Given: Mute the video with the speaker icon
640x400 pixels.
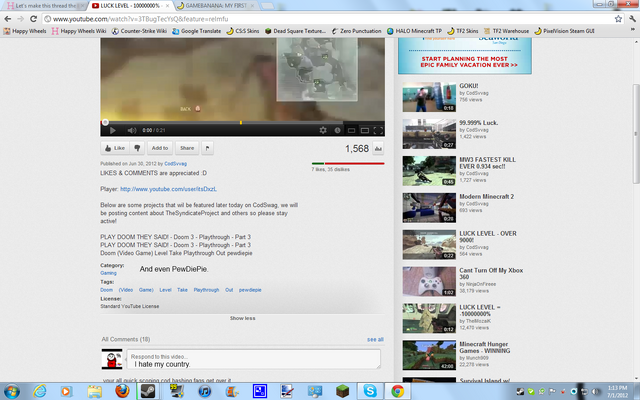Looking at the screenshot, I should coord(131,130).
